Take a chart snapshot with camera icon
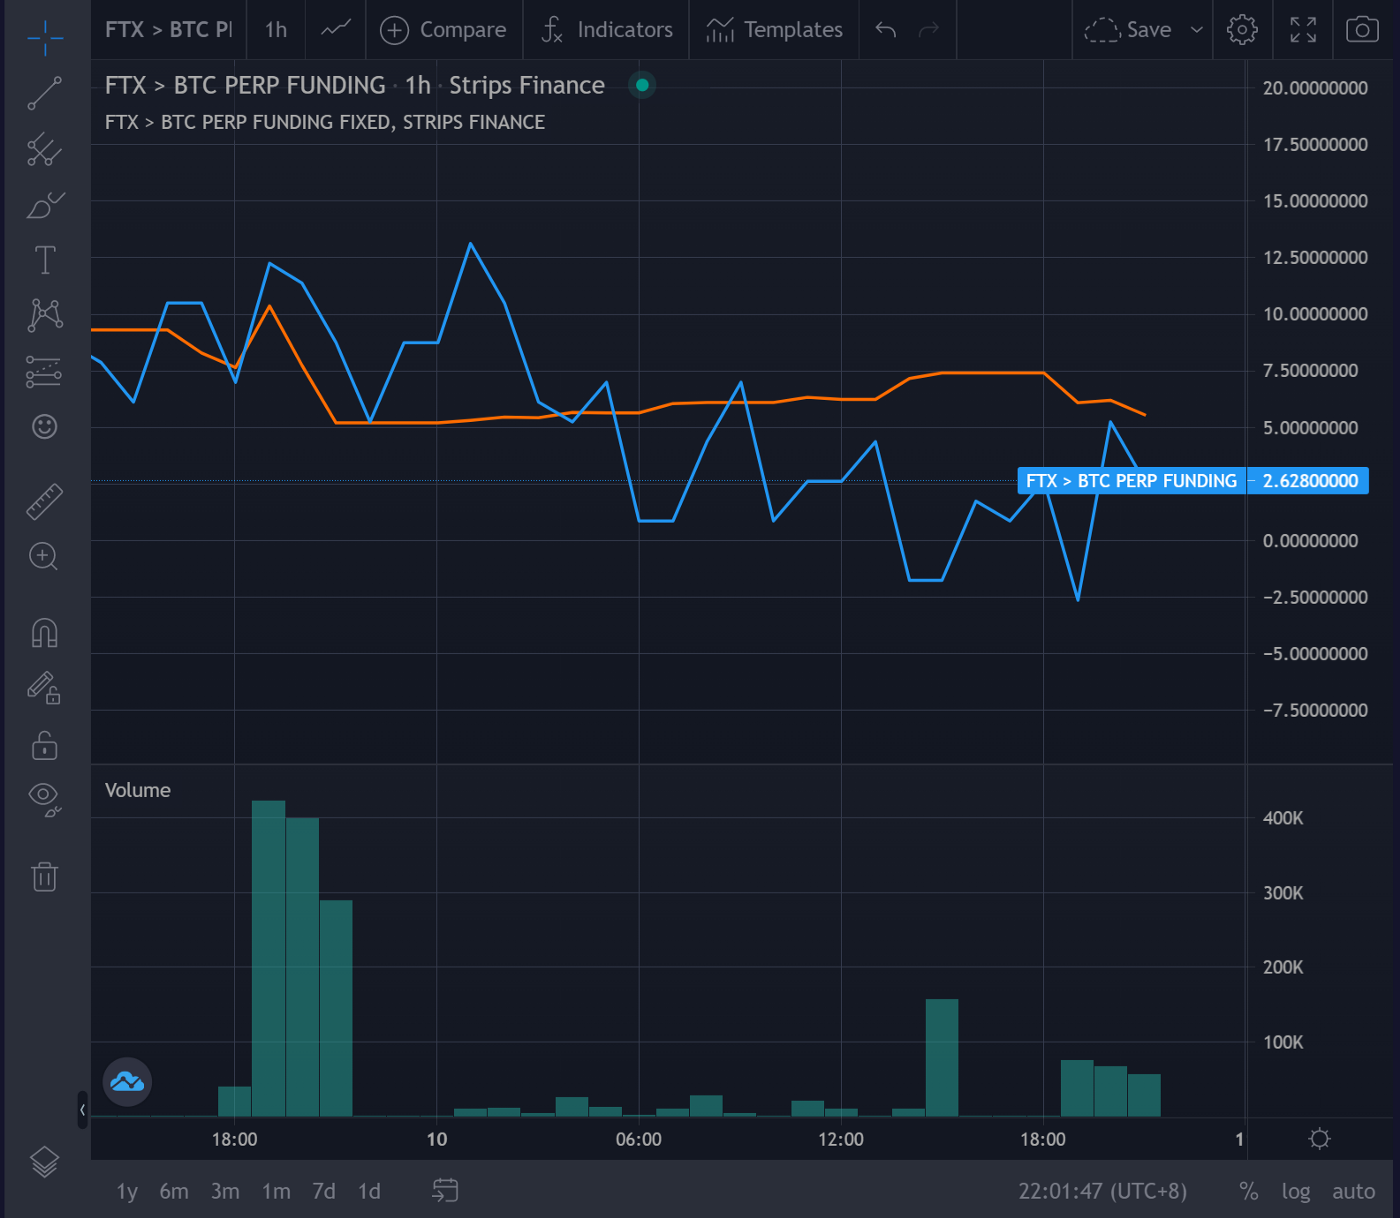The height and width of the screenshot is (1218, 1400). [x=1361, y=30]
